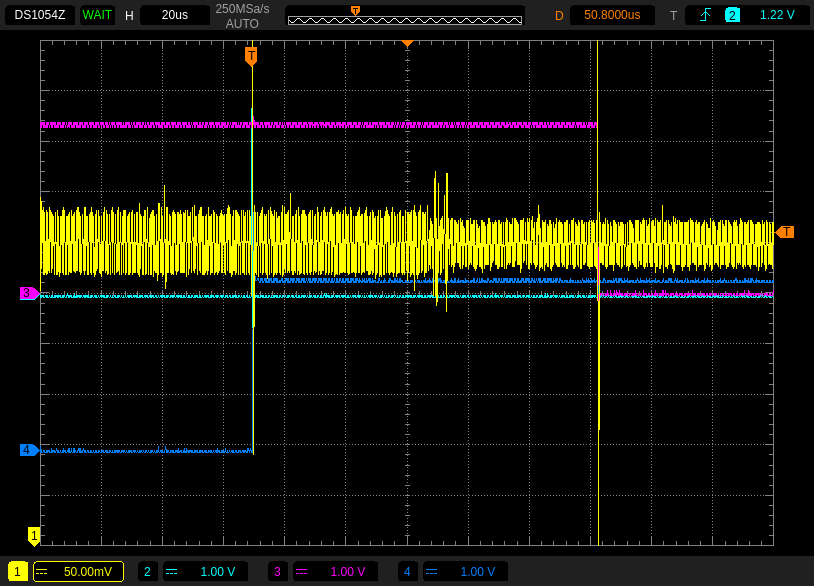Screen dimensions: 814x586
Task: Select the yellow channel 1 ground marker
Action: [34, 536]
